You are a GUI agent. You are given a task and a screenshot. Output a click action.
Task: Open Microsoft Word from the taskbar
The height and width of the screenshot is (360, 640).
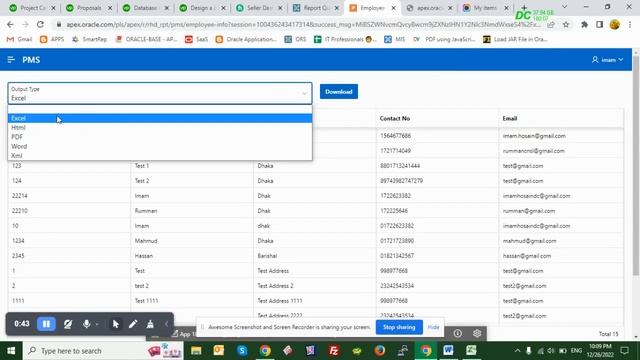click(x=448, y=351)
